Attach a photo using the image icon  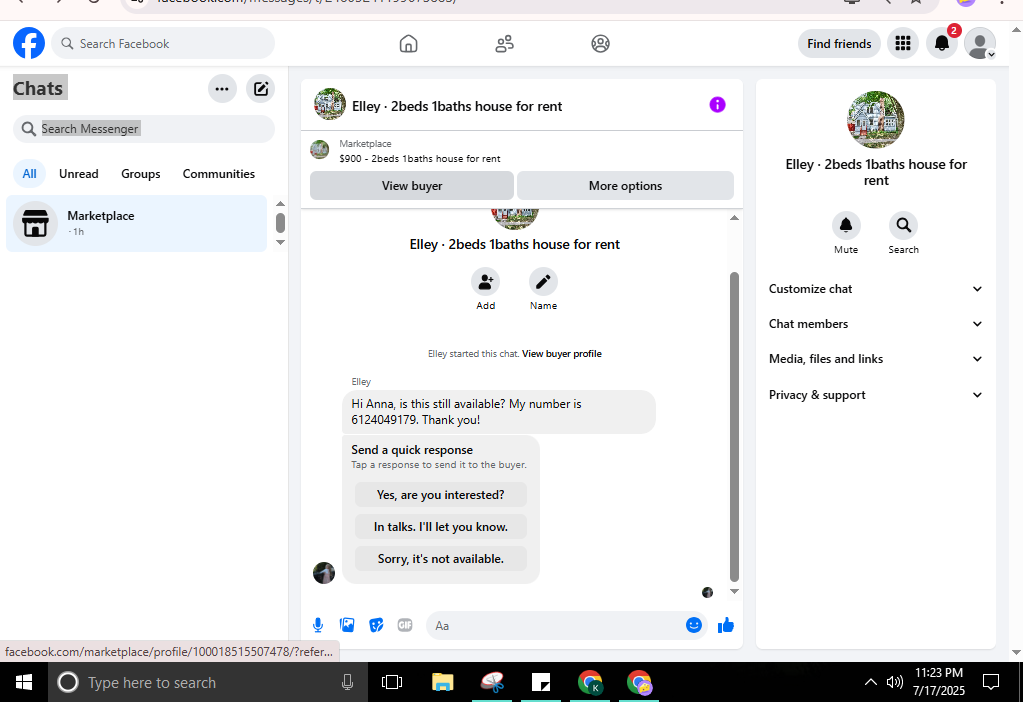click(347, 625)
